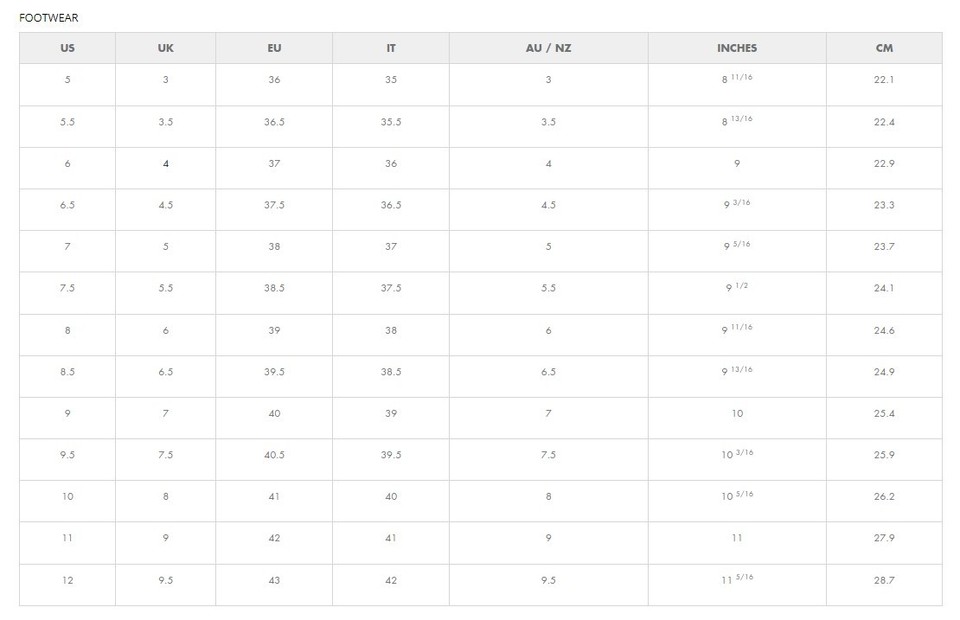
Task: Select the 9 1/2 inches cell
Action: pyautogui.click(x=737, y=288)
